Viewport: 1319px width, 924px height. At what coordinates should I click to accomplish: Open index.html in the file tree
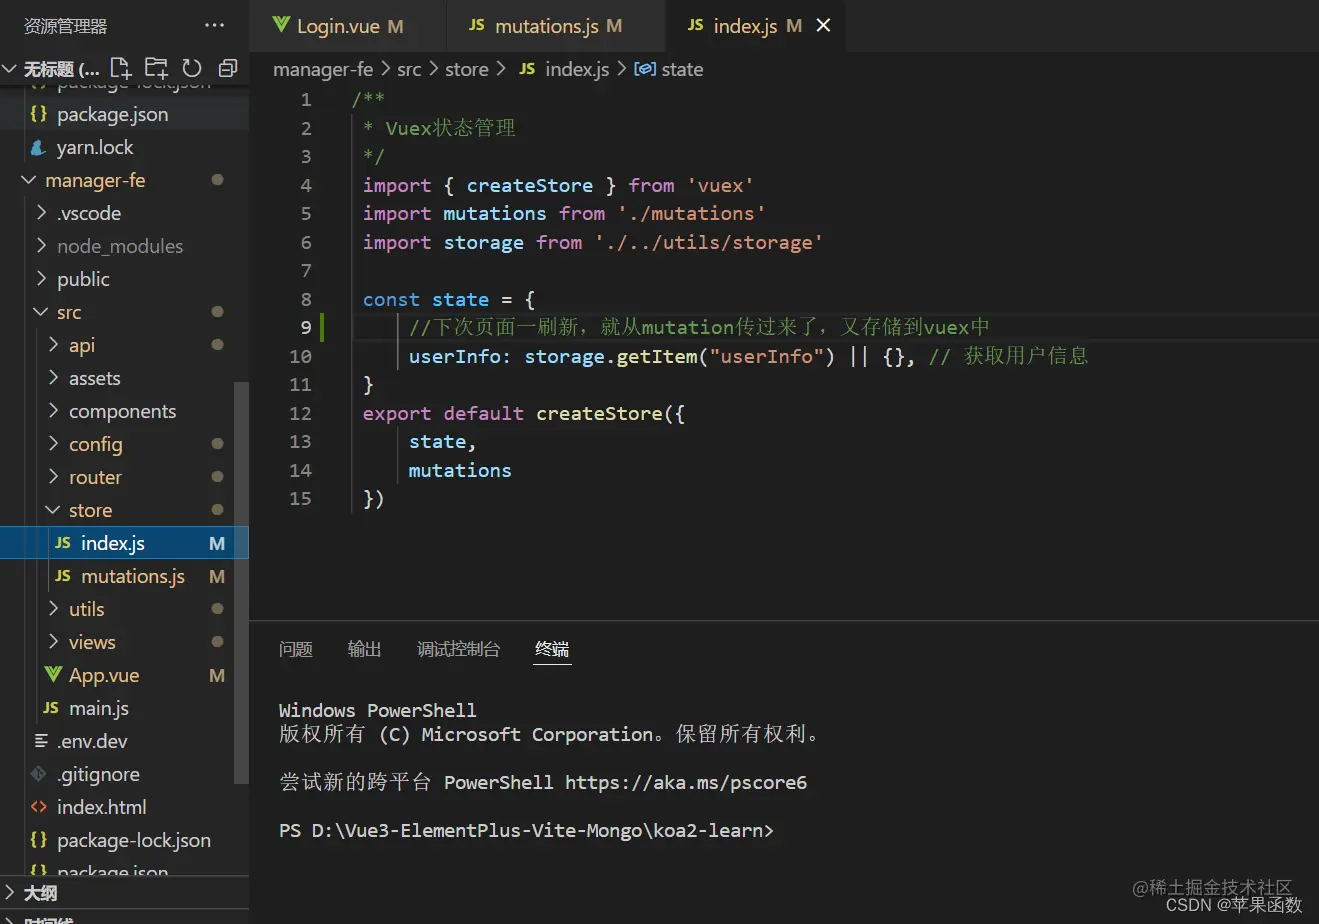coord(124,807)
